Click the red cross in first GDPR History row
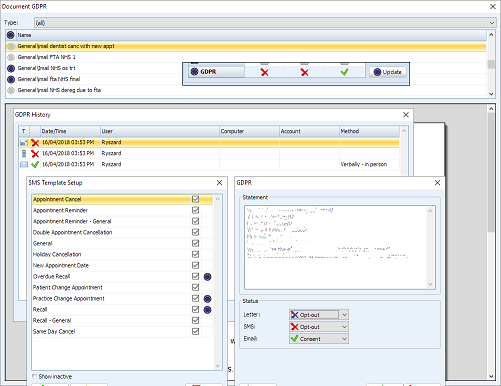This screenshot has height=386, width=501. (x=35, y=142)
